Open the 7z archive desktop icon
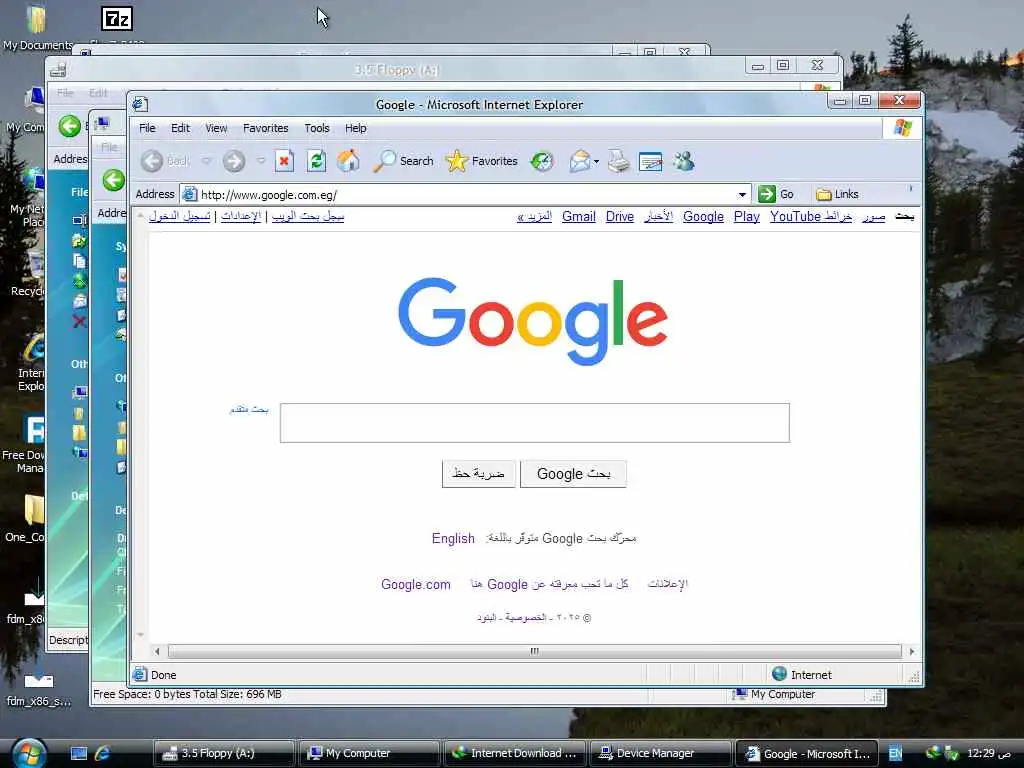The width and height of the screenshot is (1024, 768). point(117,18)
